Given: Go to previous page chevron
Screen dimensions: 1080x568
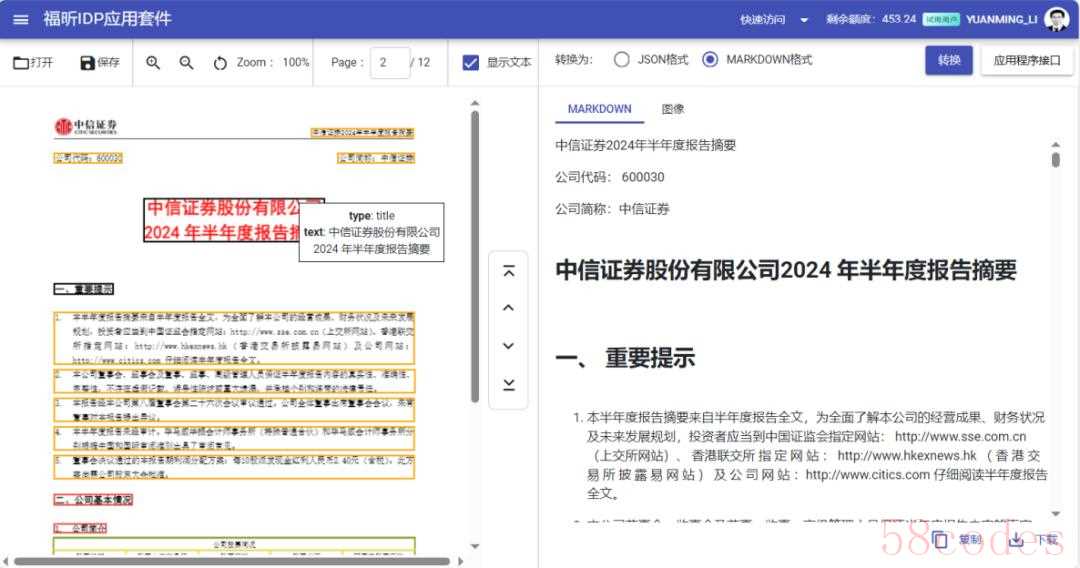Looking at the screenshot, I should point(508,308).
